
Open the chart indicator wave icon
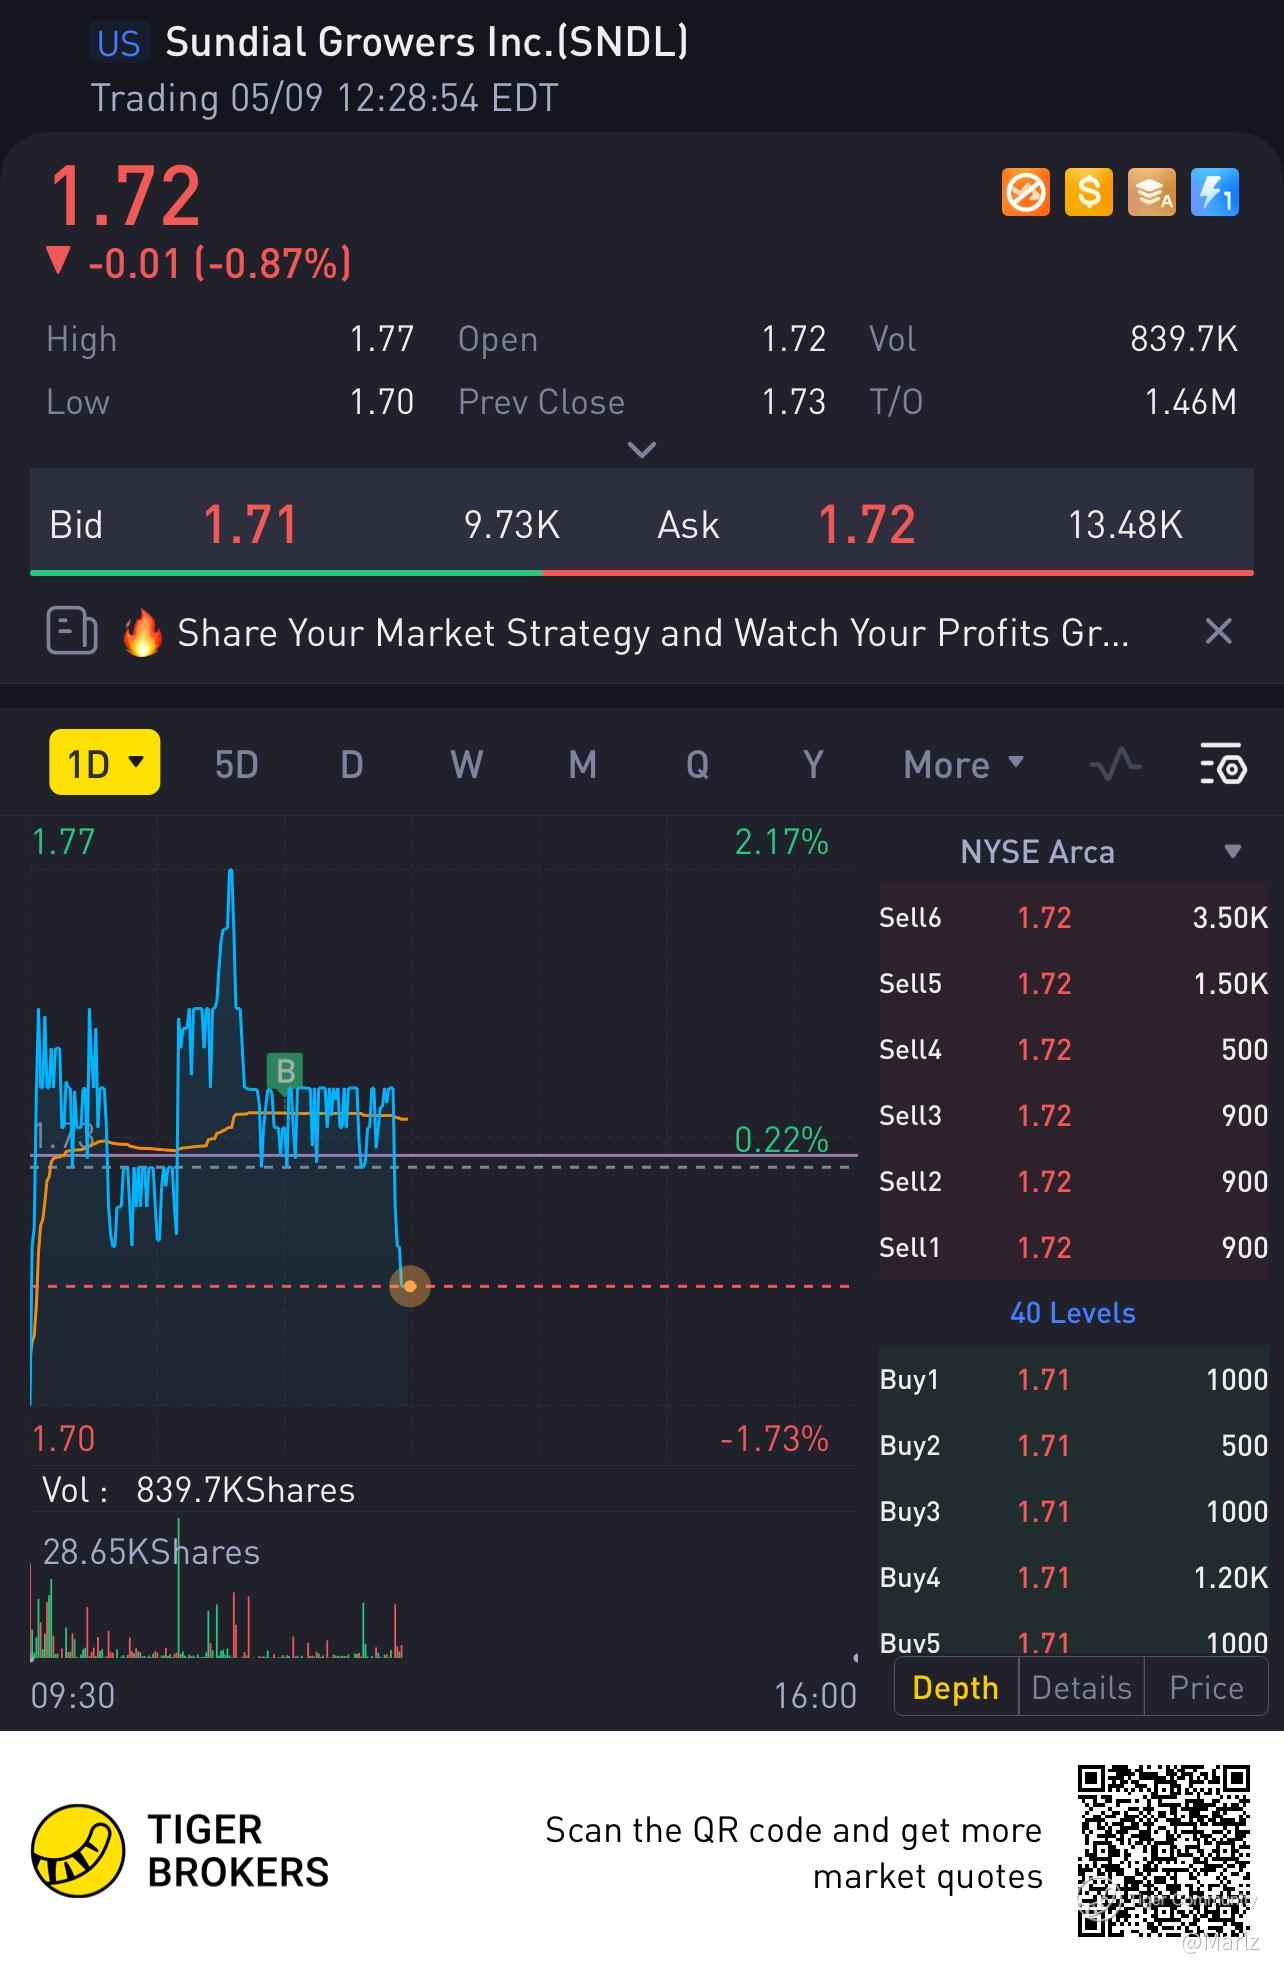coord(1115,765)
